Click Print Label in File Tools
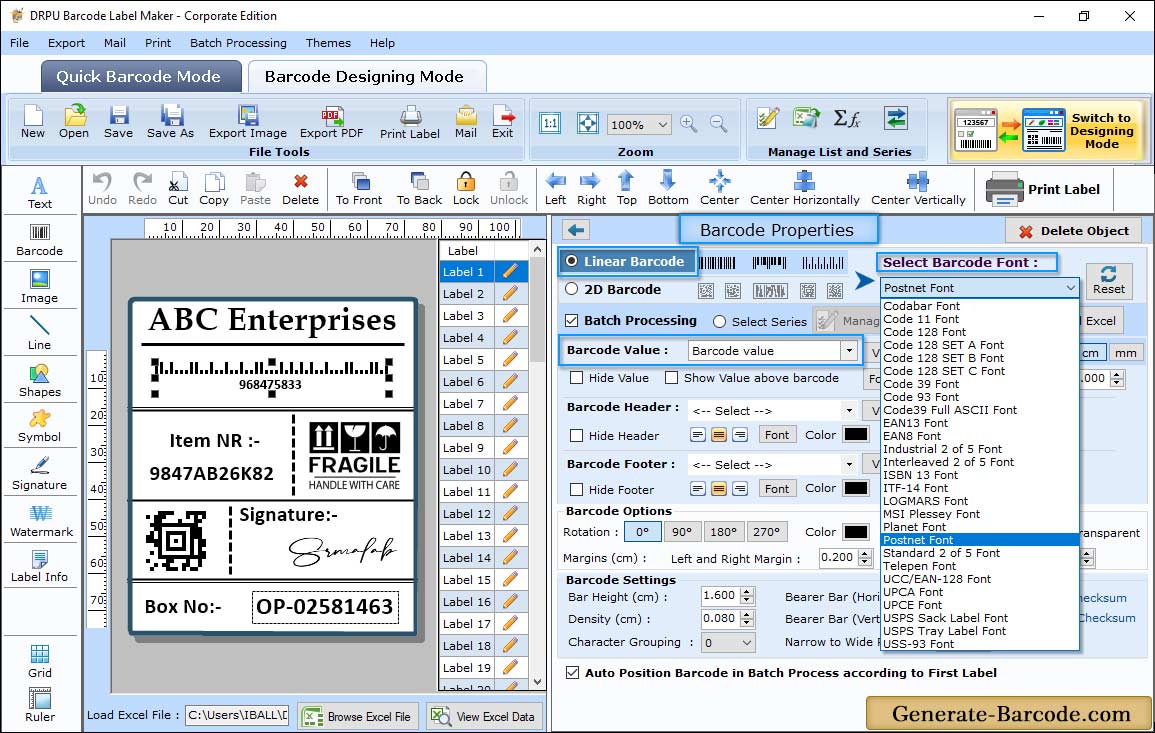The height and width of the screenshot is (733, 1155). (410, 122)
